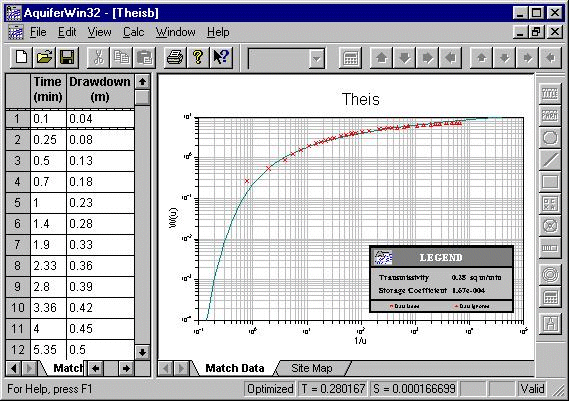This screenshot has width=569, height=401.
Task: Click previous sheet arrow left of Match tab
Action: [x=13, y=369]
